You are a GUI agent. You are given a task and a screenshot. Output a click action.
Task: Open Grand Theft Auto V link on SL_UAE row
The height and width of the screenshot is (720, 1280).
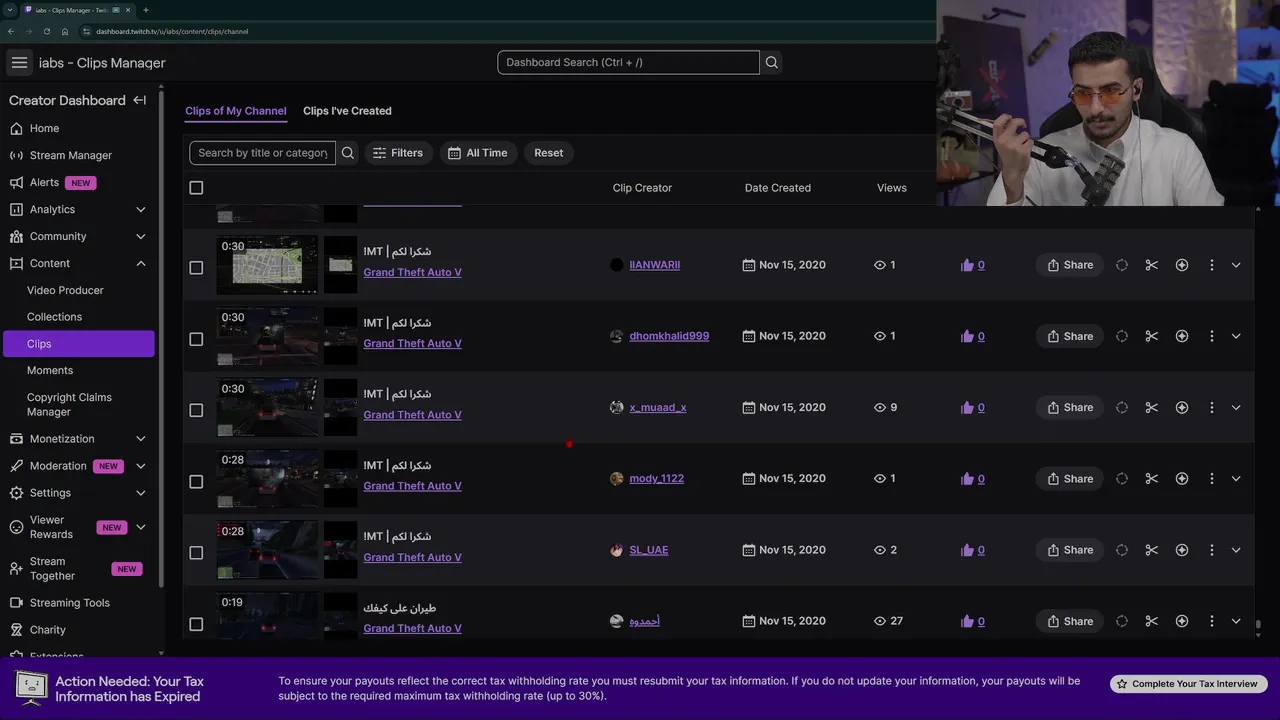pyautogui.click(x=412, y=557)
